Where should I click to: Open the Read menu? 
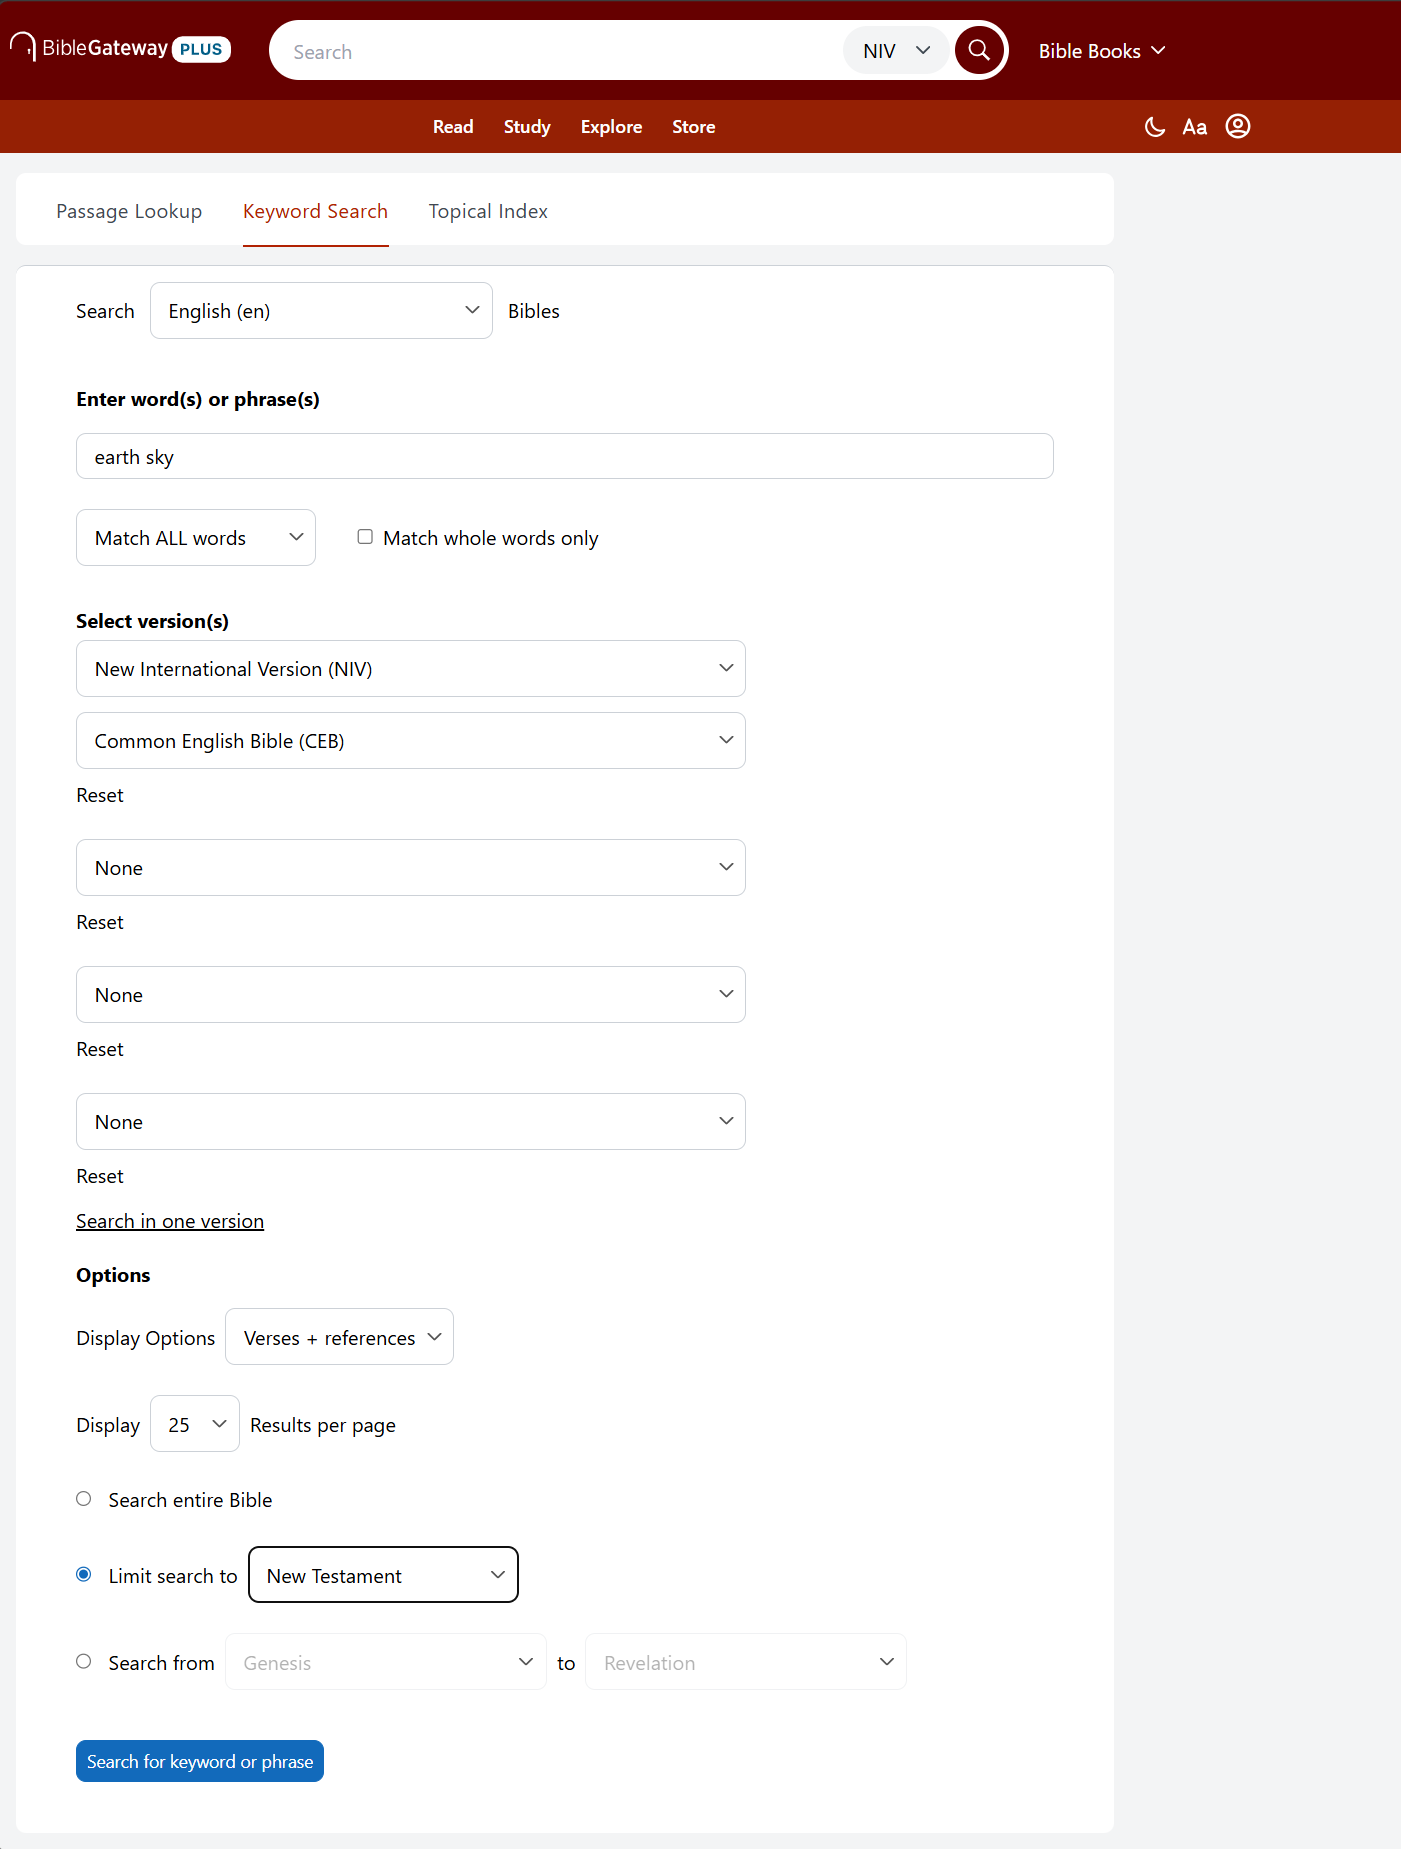tap(453, 127)
